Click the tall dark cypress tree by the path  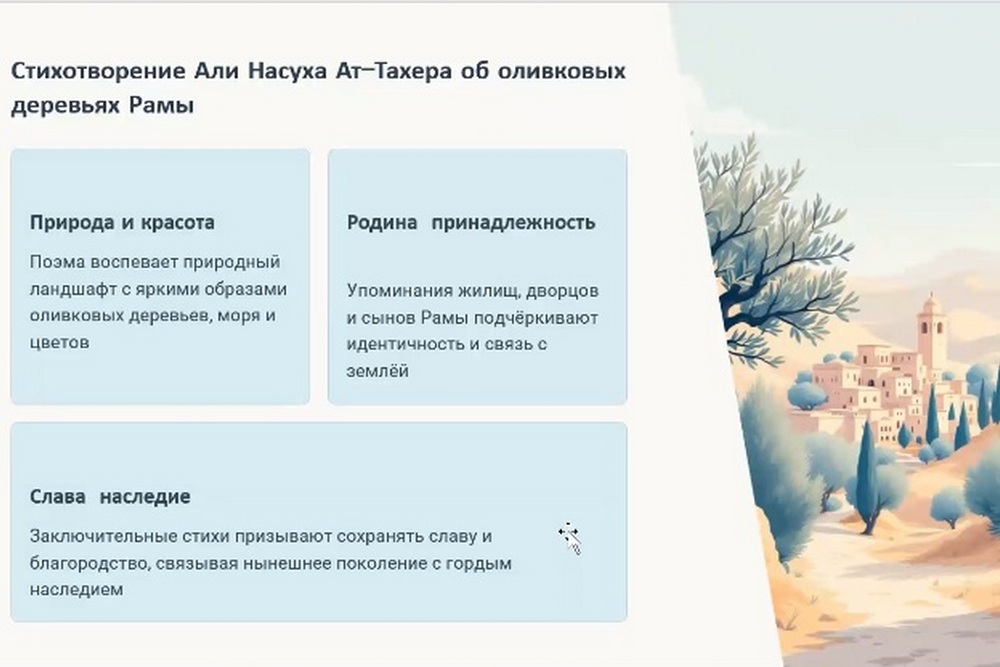(866, 470)
